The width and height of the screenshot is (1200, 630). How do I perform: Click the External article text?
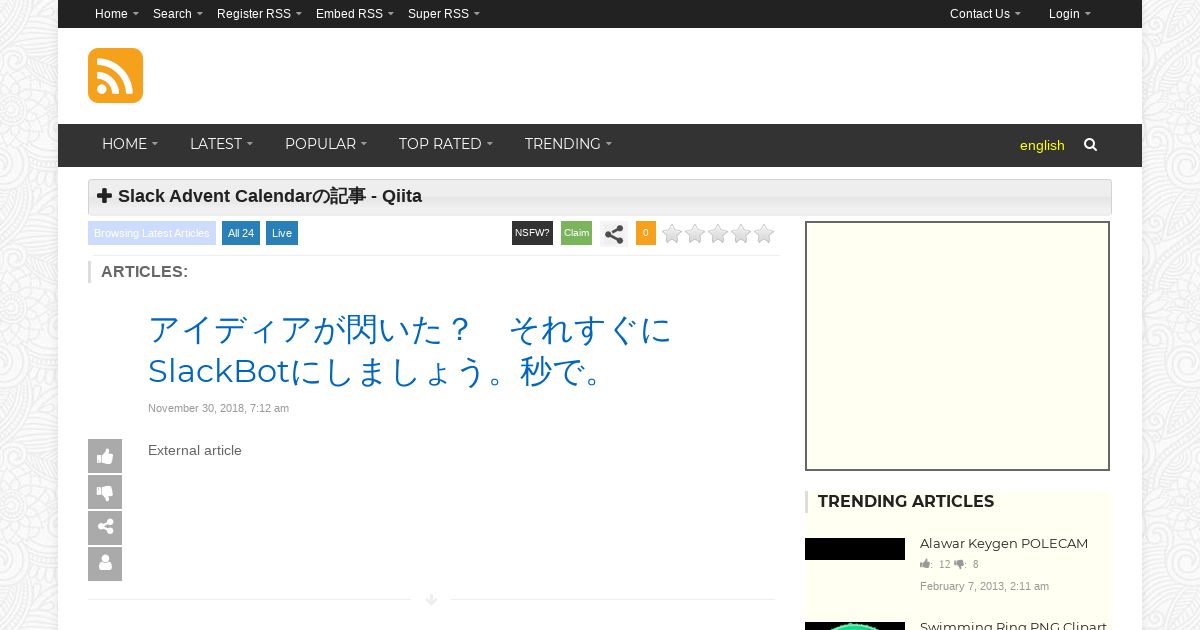(195, 451)
